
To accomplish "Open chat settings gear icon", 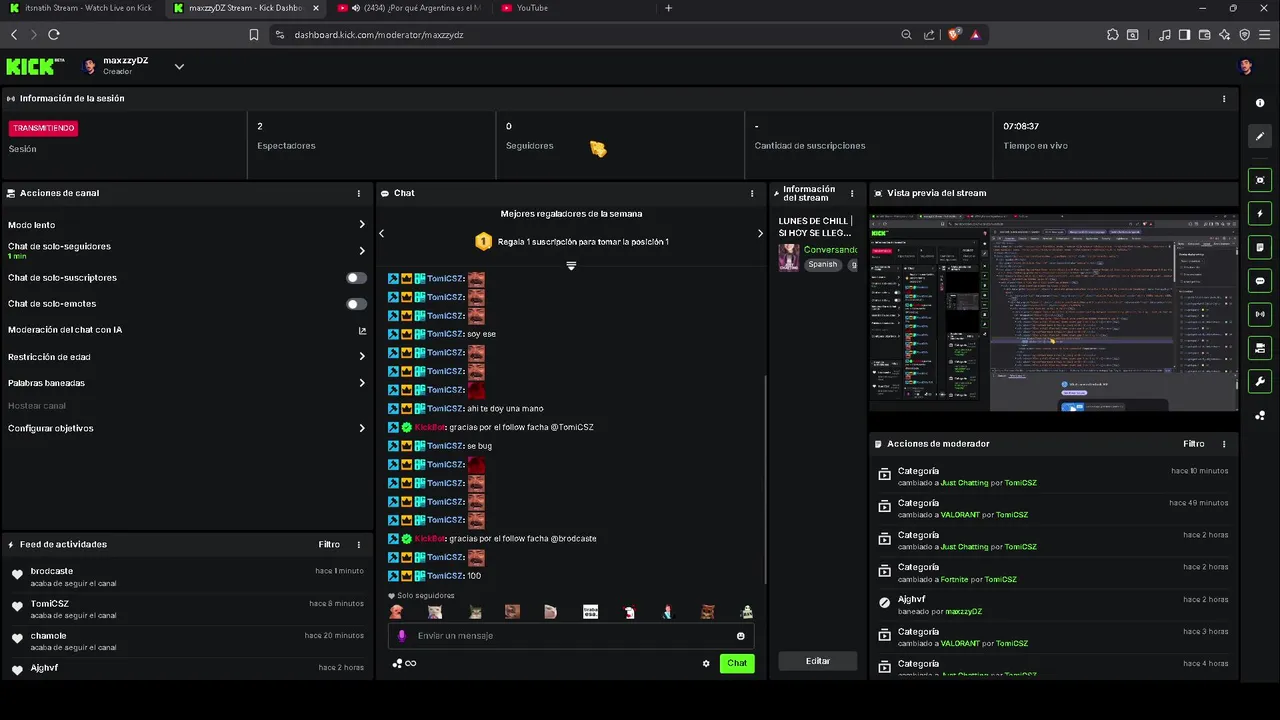I will pos(706,663).
